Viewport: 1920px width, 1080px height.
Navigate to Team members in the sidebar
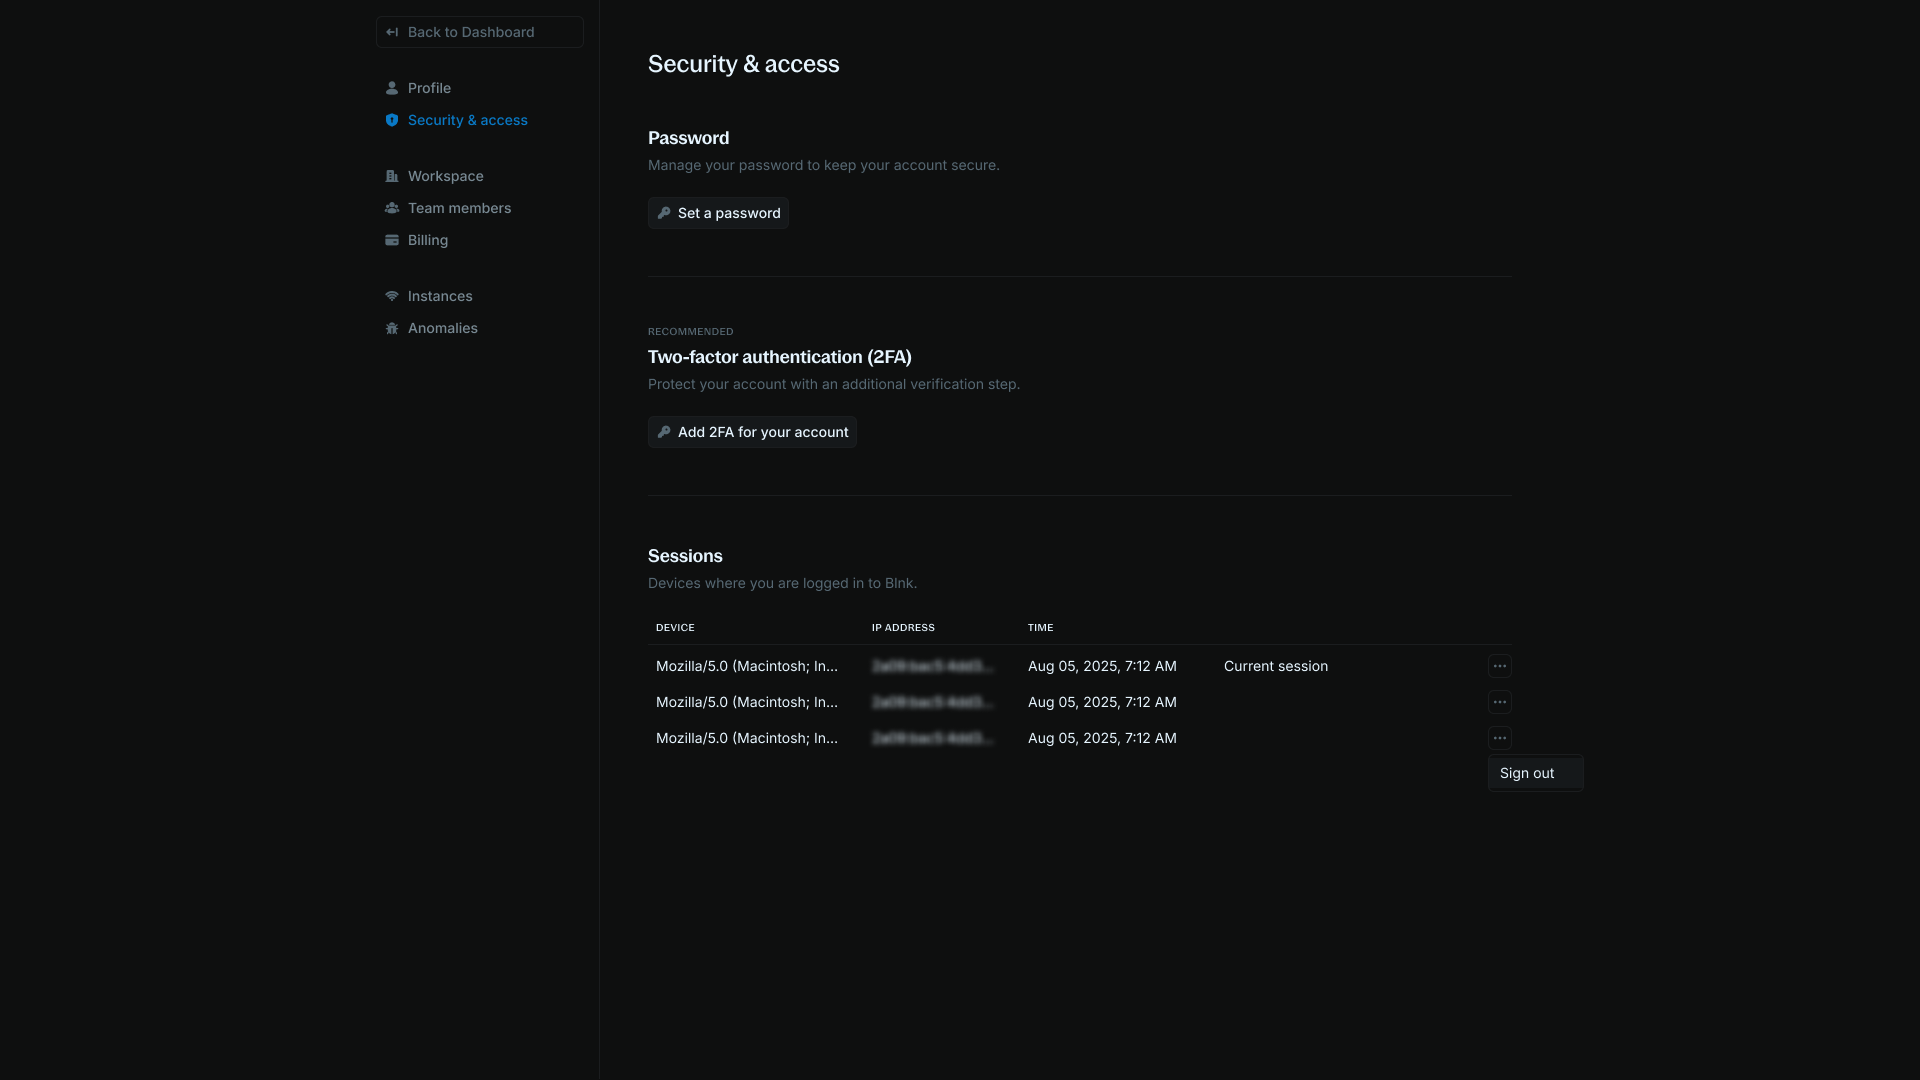pos(460,208)
